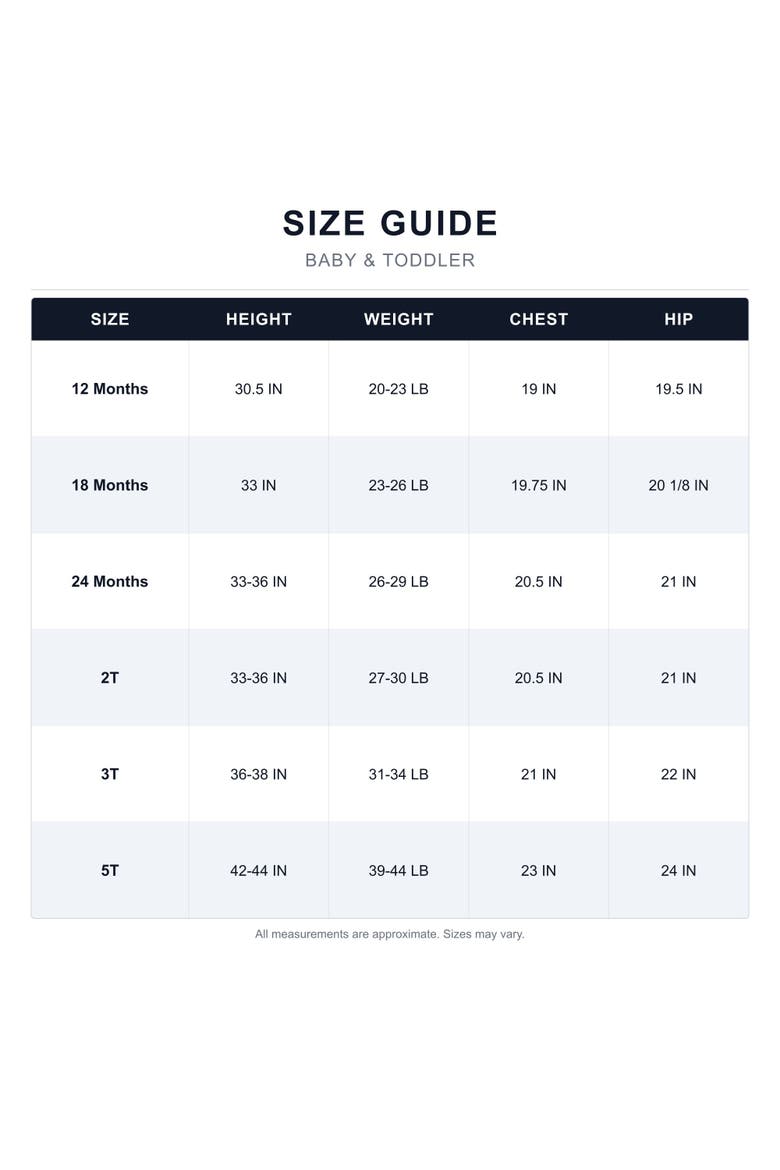
Task: Click the 30.5 IN height cell
Action: 258,389
